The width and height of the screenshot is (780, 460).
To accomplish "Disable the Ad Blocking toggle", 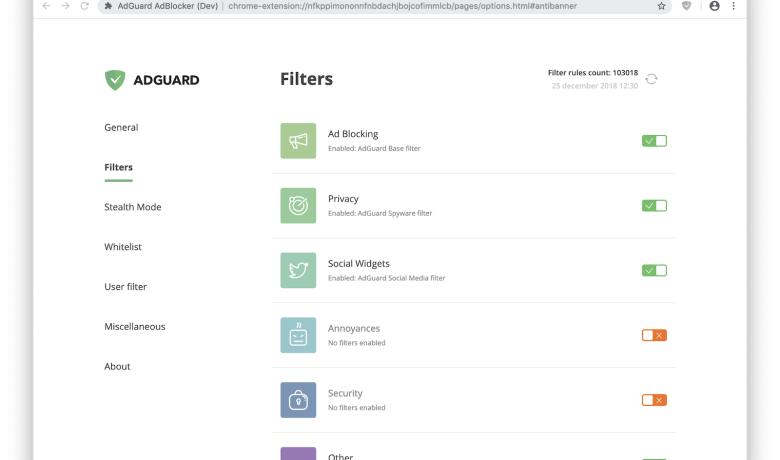I will coord(654,141).
